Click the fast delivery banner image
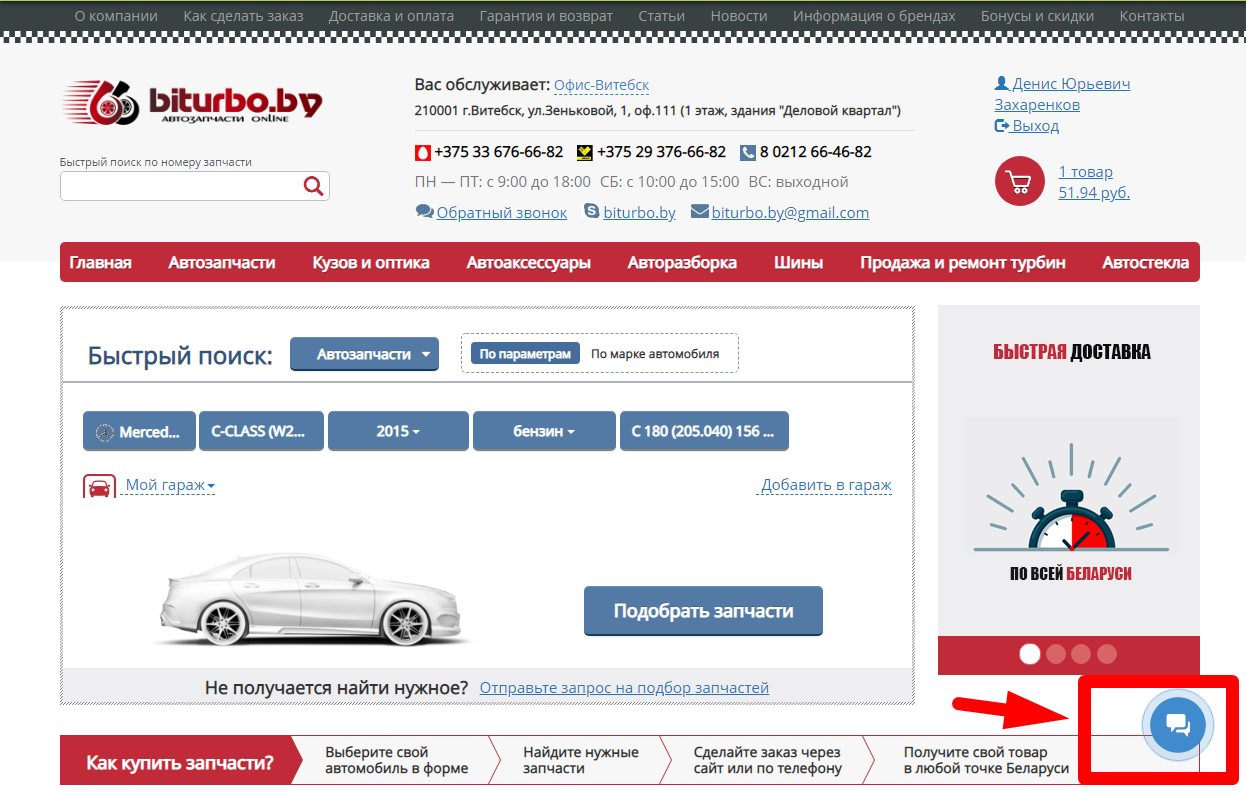The width and height of the screenshot is (1246, 793). [x=1069, y=470]
